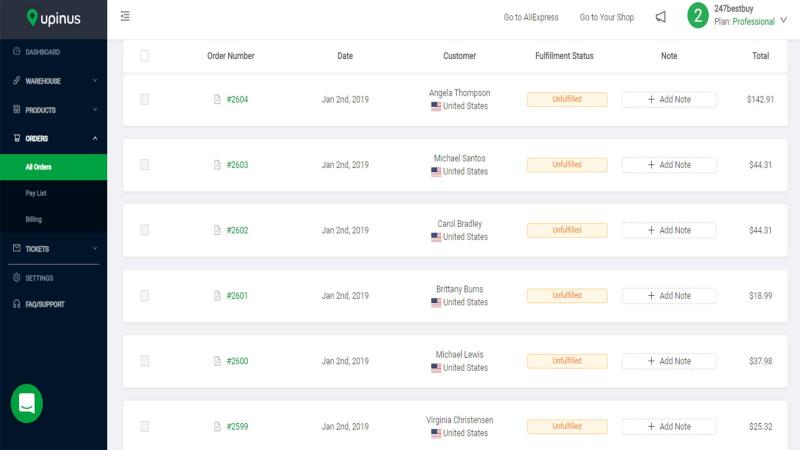Viewport: 800px width, 450px height.
Task: Tick the checkbox for order #2600
Action: 145,361
